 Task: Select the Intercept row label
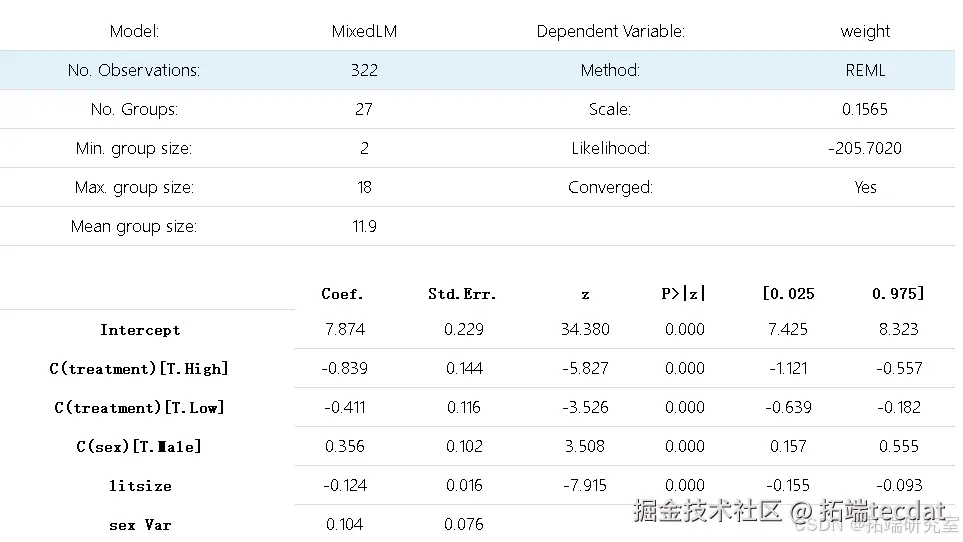pyautogui.click(x=140, y=330)
